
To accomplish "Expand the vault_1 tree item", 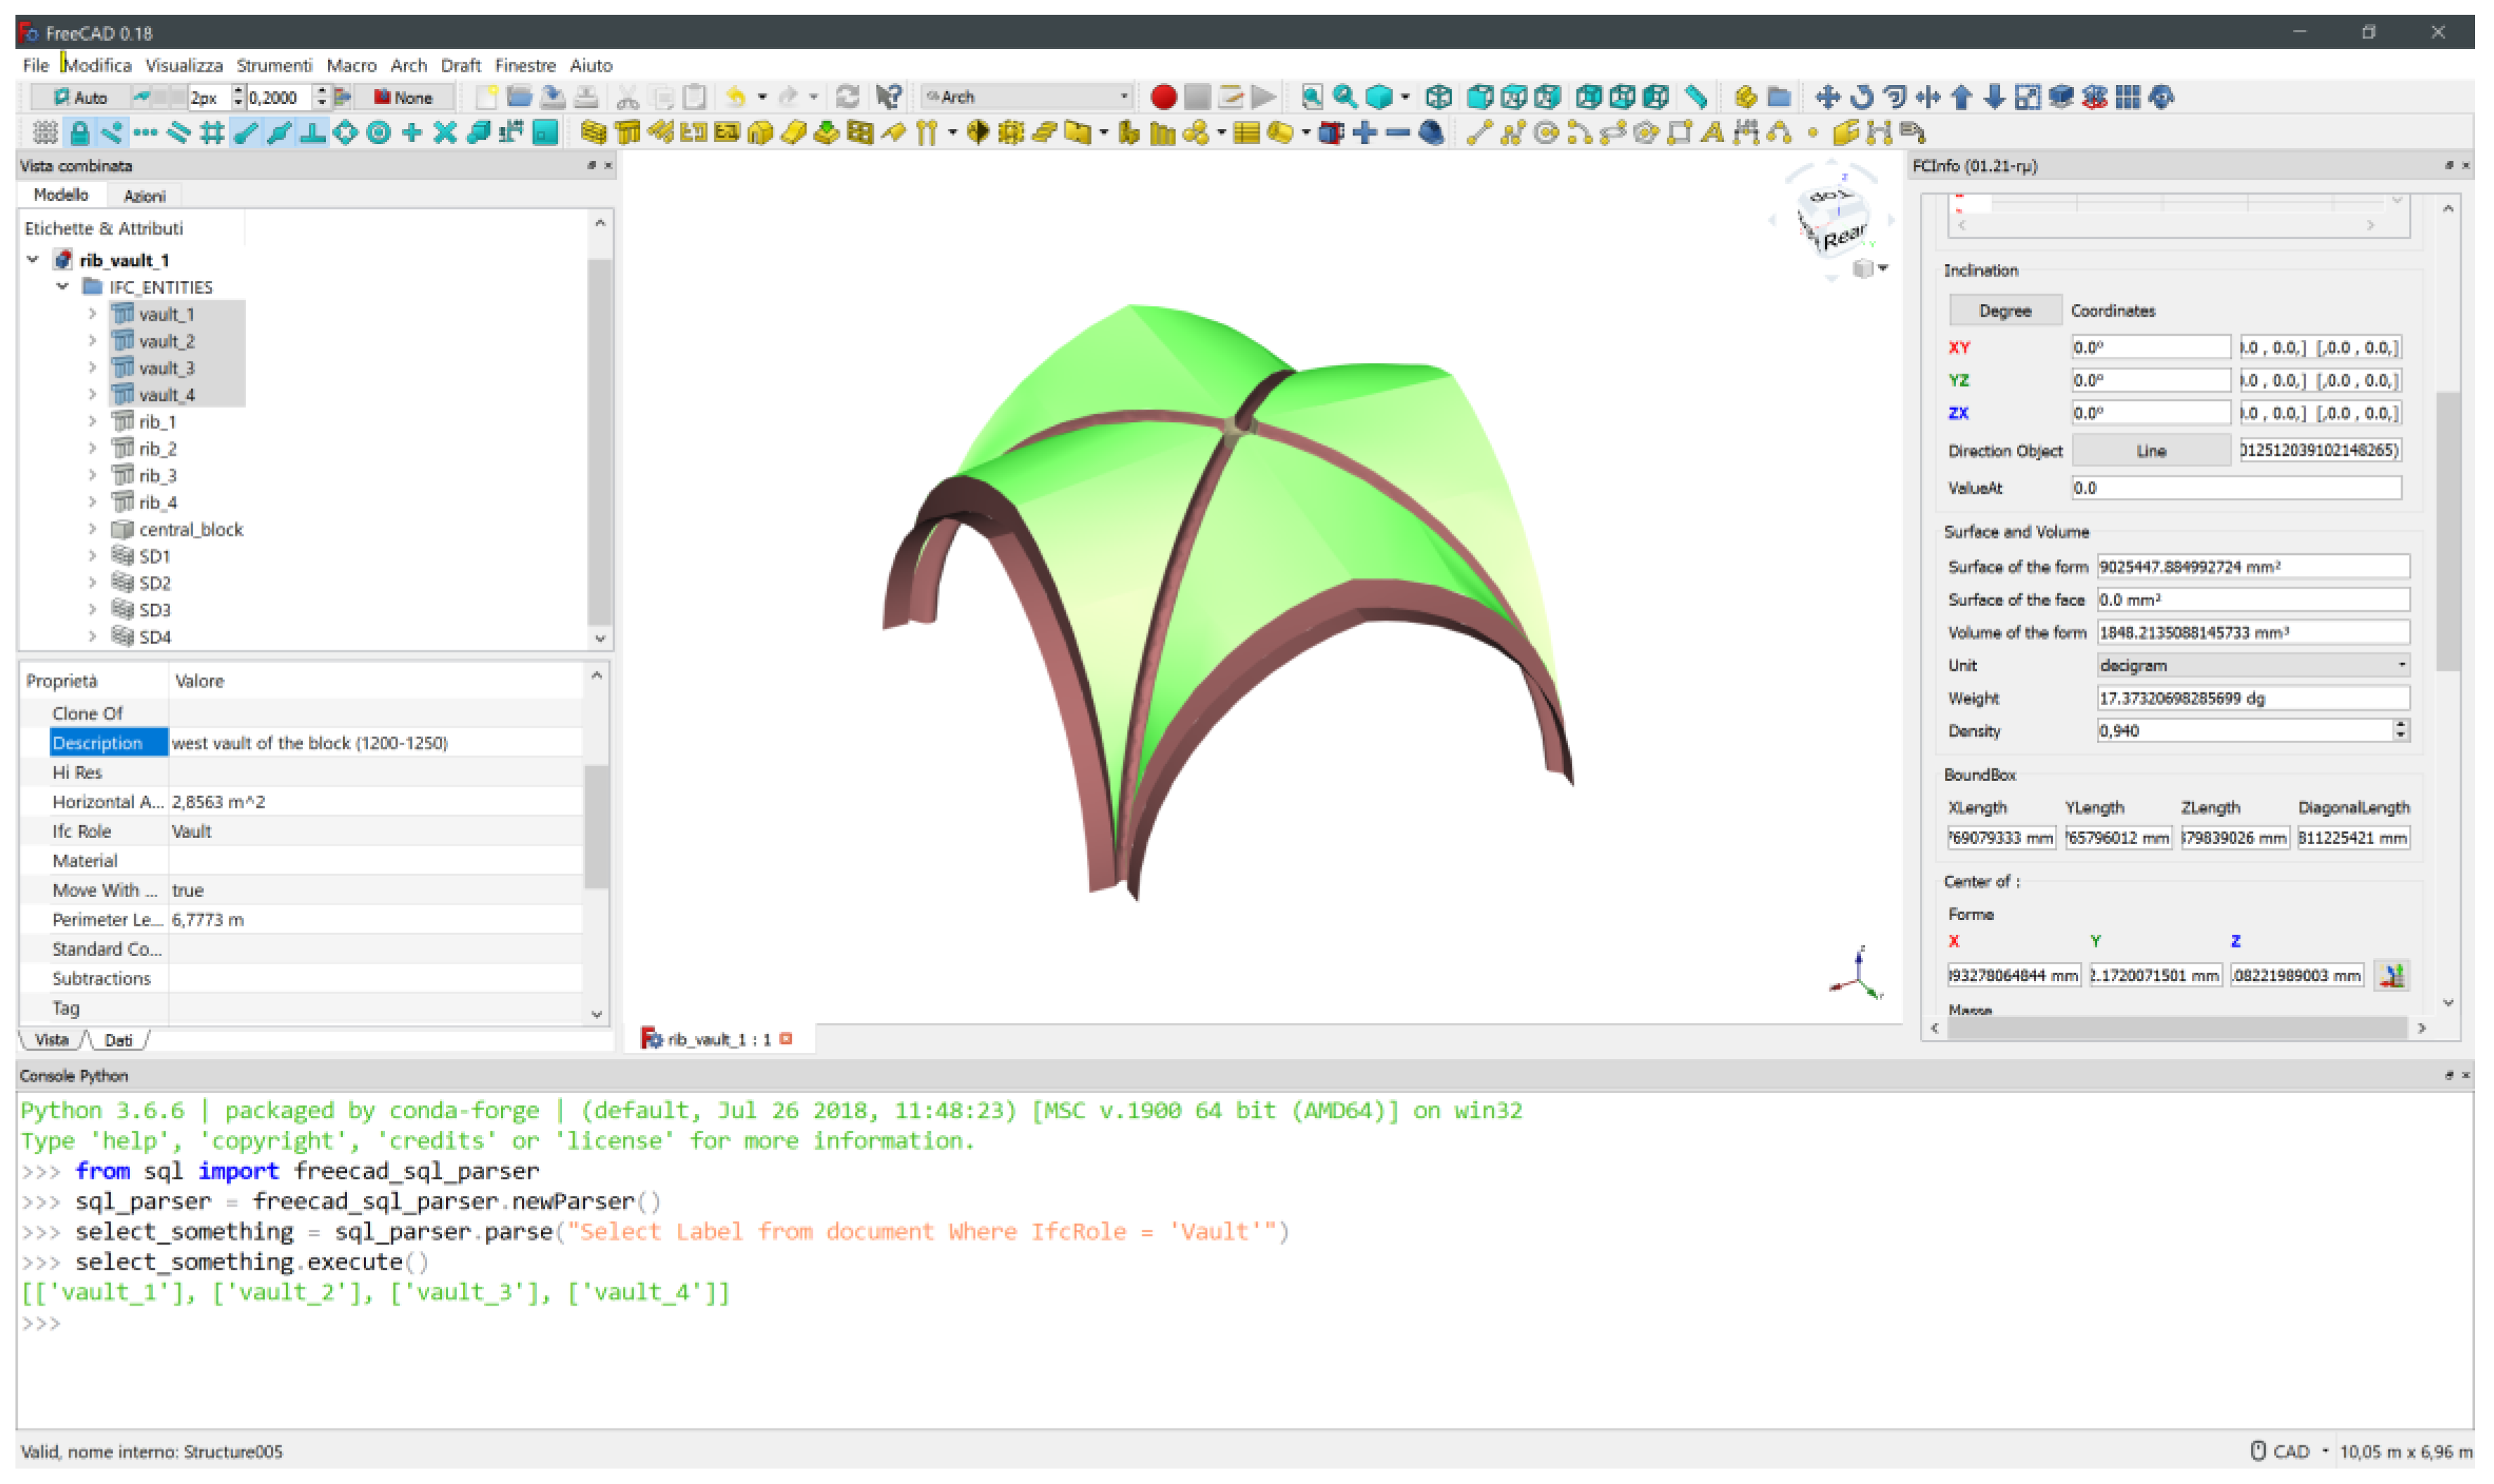I will pos(92,314).
